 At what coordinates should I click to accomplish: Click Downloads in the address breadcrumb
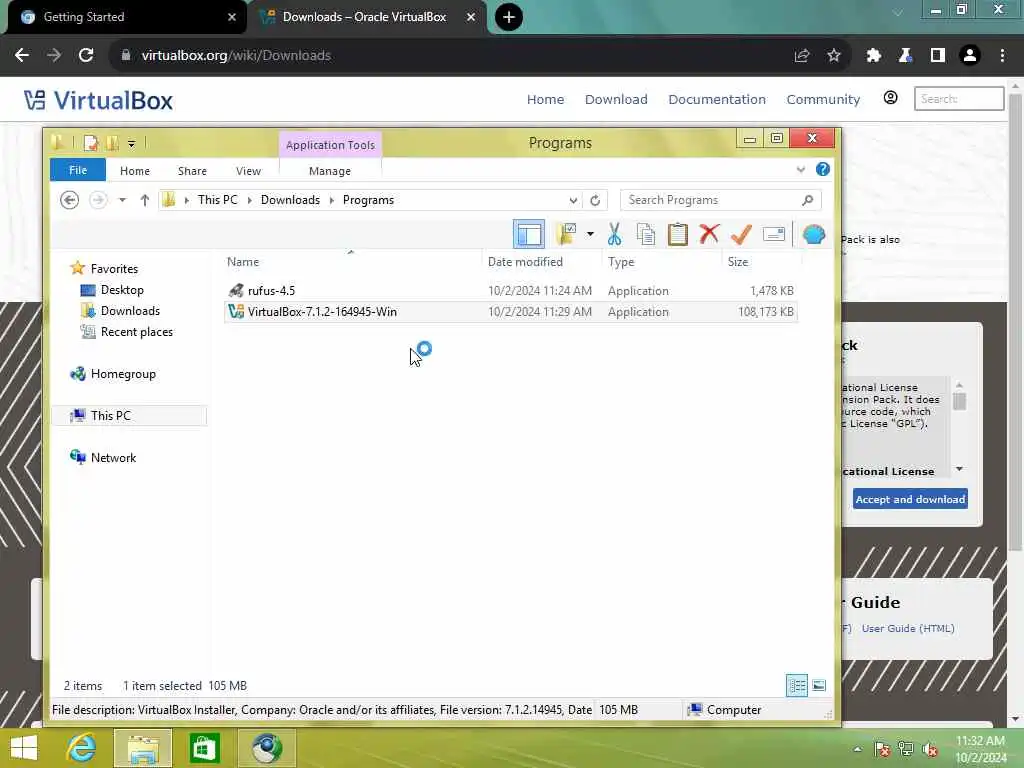pos(290,200)
